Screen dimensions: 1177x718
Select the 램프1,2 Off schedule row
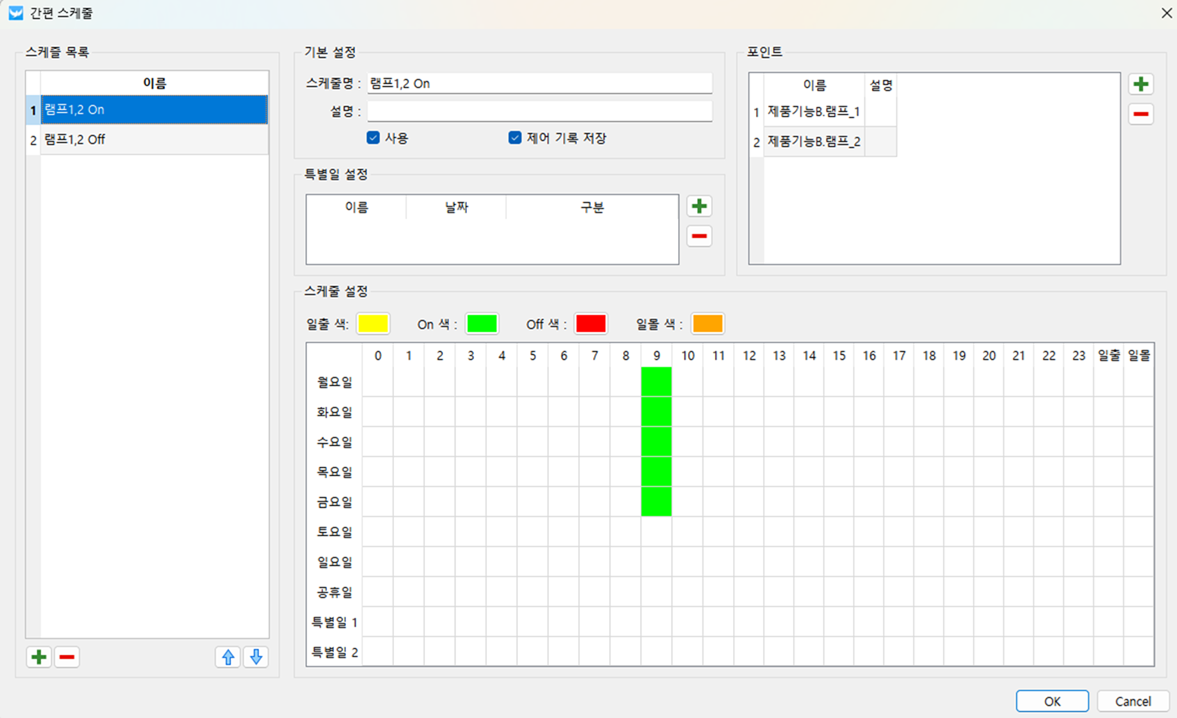click(153, 140)
